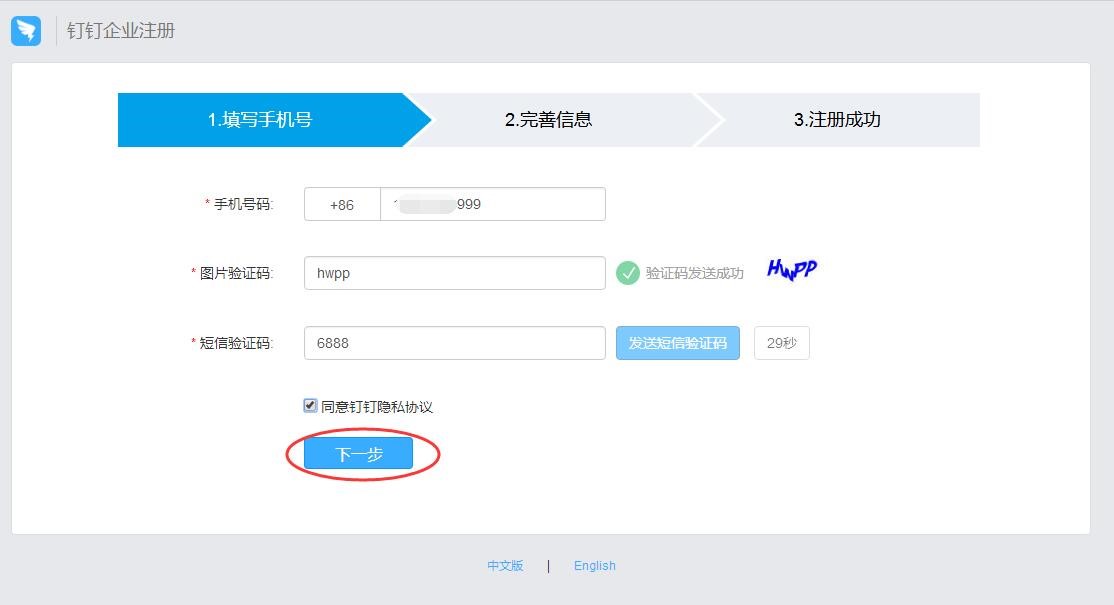
Task: Click the +86 country code selector
Action: [x=341, y=203]
